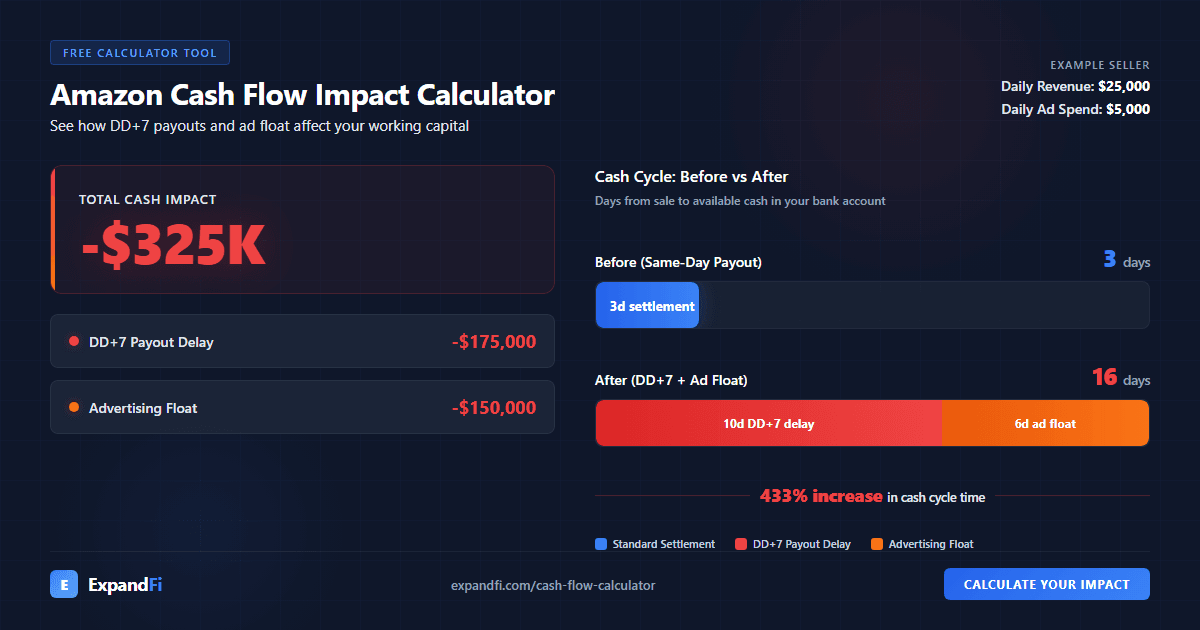Open the expandfi.com/cash-flow-calculator link
This screenshot has width=1200, height=630.
click(553, 585)
